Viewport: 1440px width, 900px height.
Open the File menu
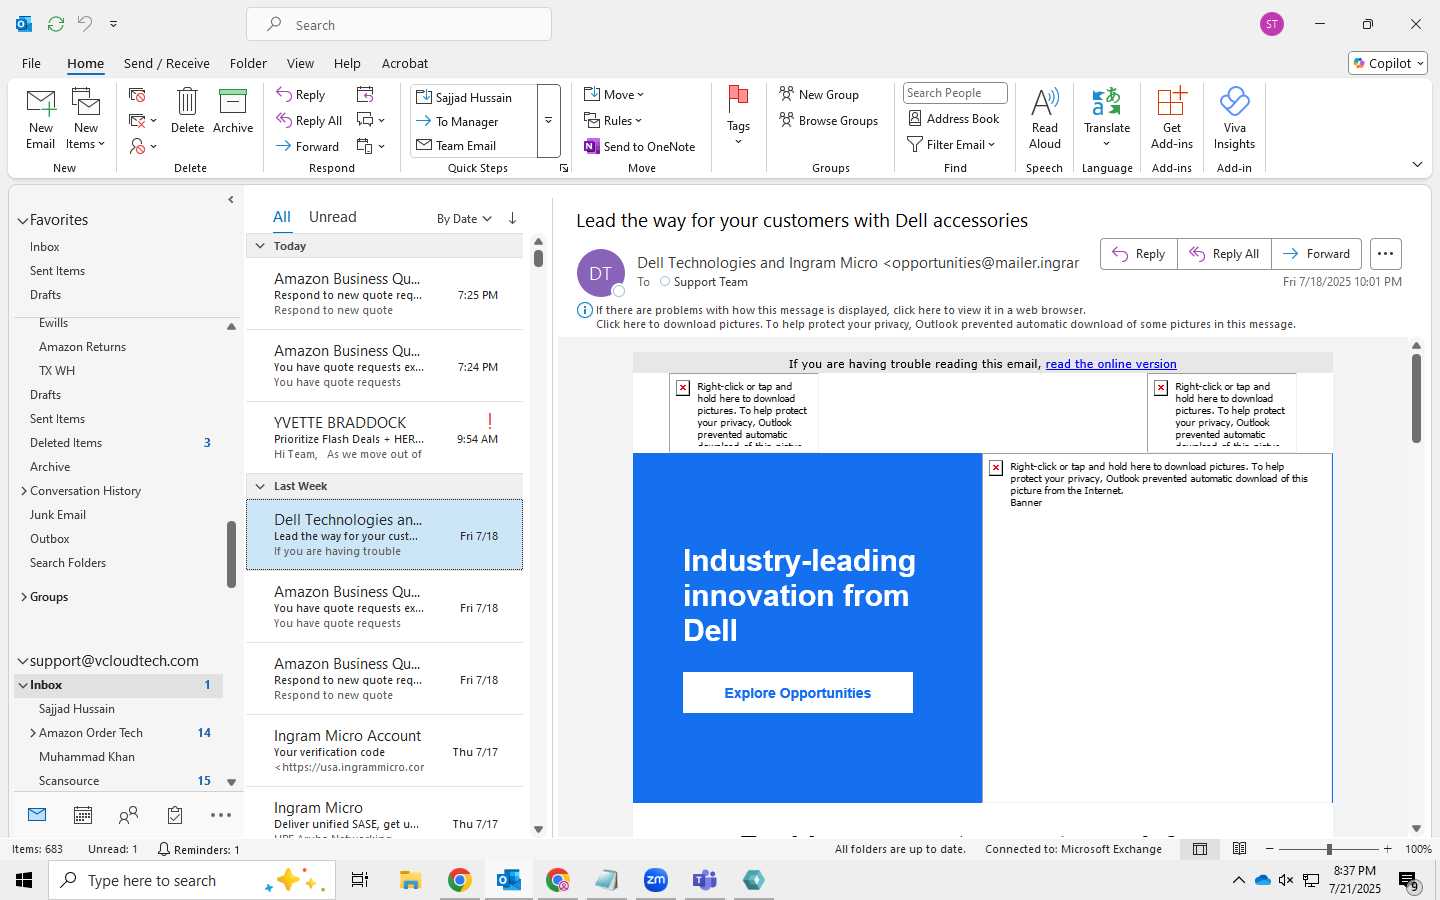coord(31,63)
